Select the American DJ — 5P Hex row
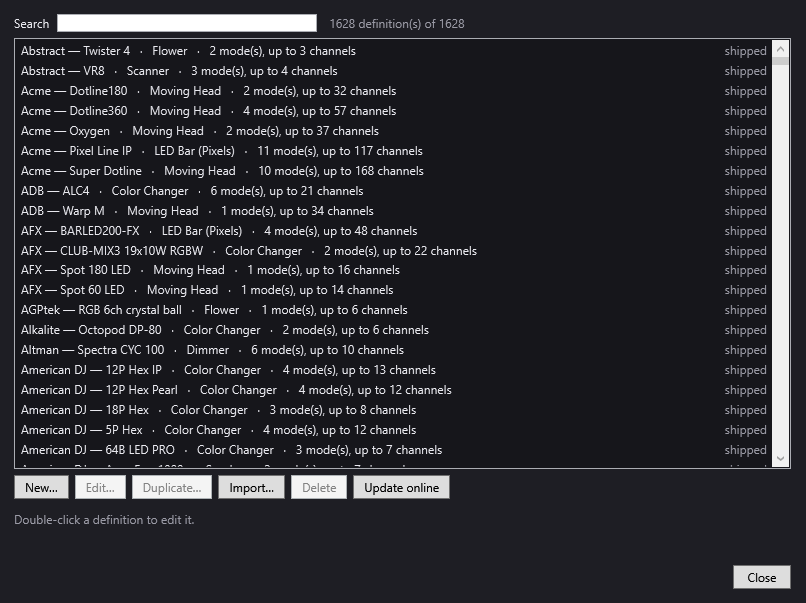Screen dimensions: 806x603 pyautogui.click(x=393, y=430)
